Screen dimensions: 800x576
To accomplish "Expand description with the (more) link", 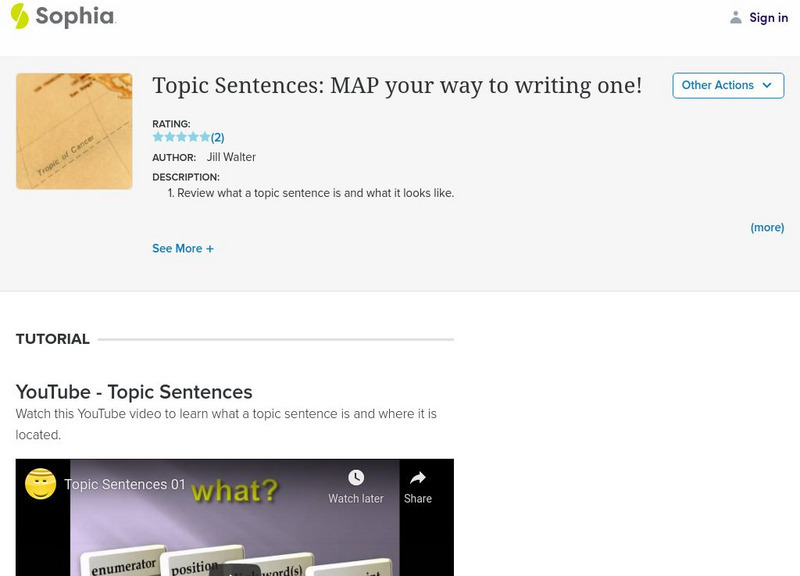I will tap(767, 227).
